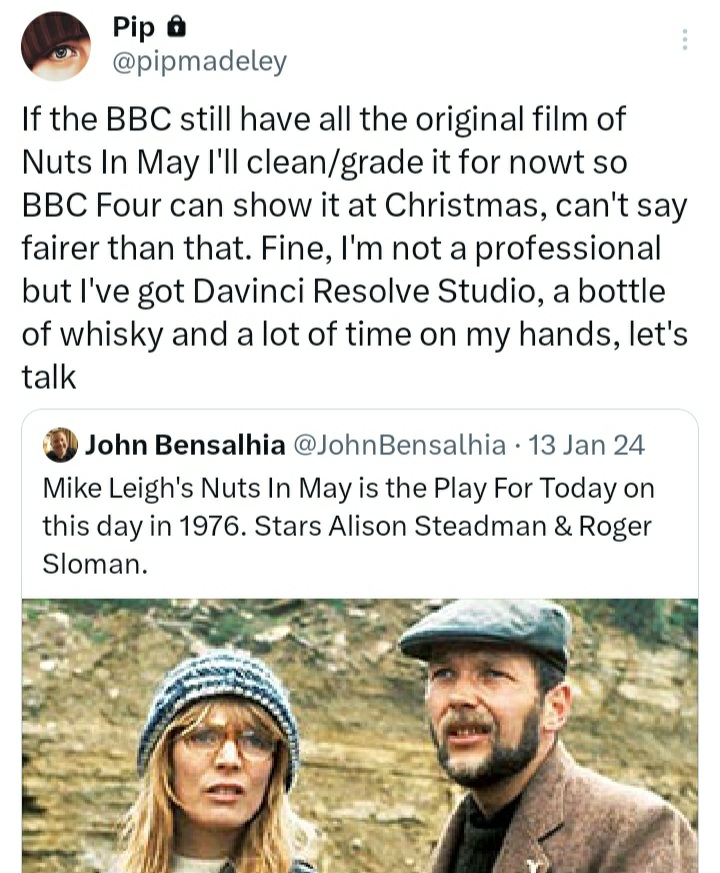Tap the @pipmadeley handle
720x873 pixels.
[x=198, y=62]
